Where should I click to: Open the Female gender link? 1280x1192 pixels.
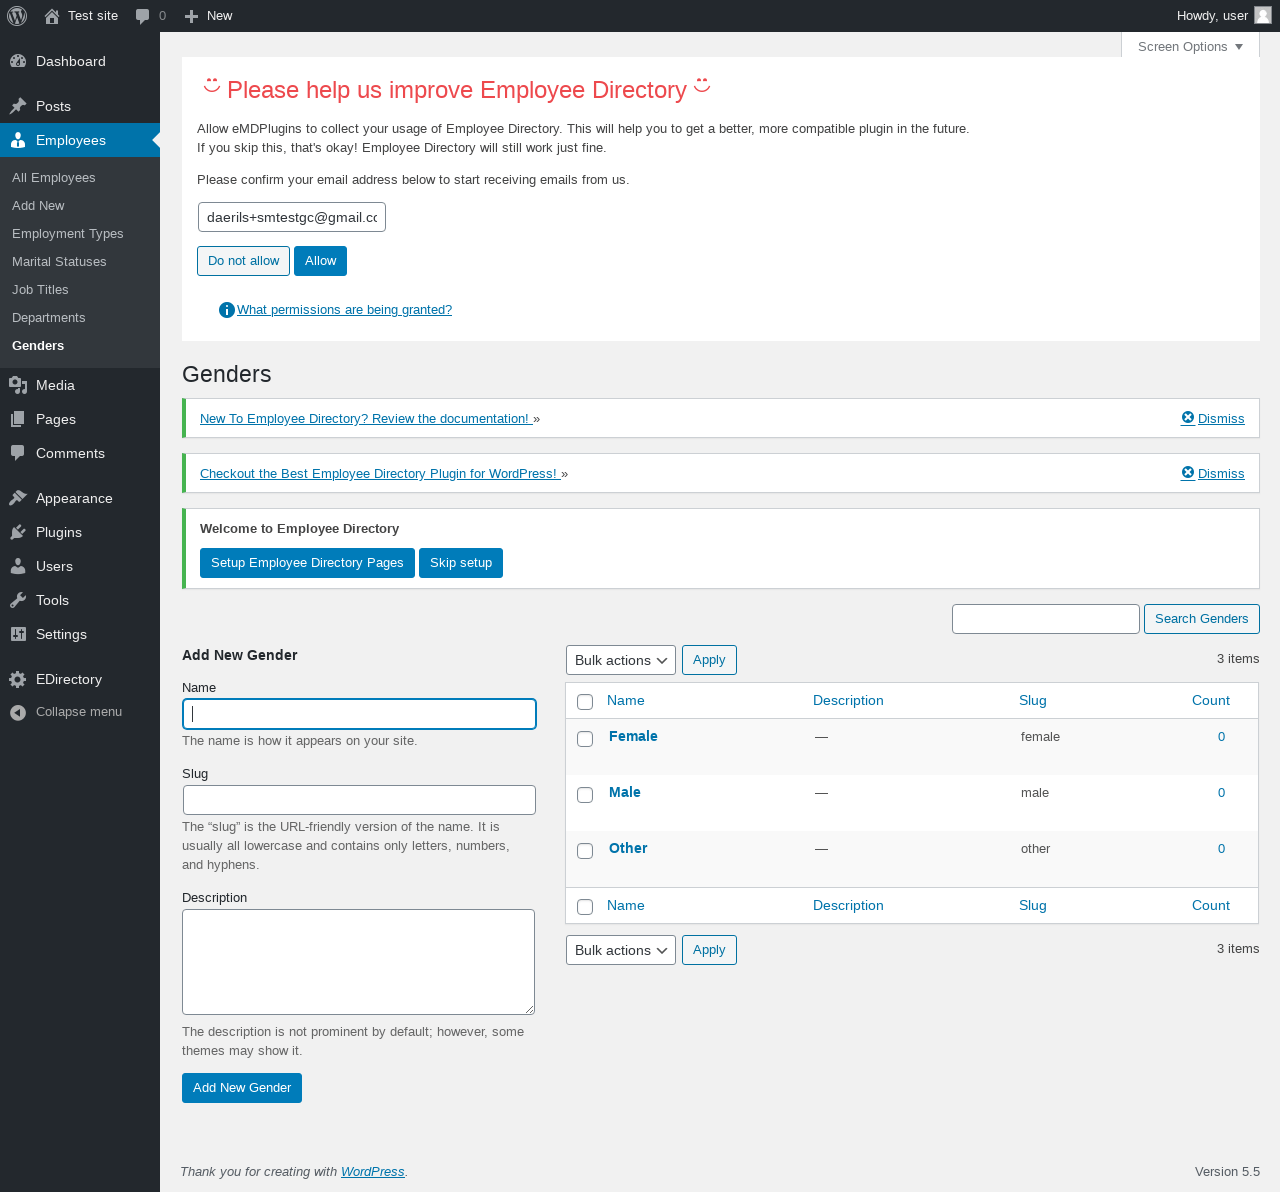coord(633,736)
